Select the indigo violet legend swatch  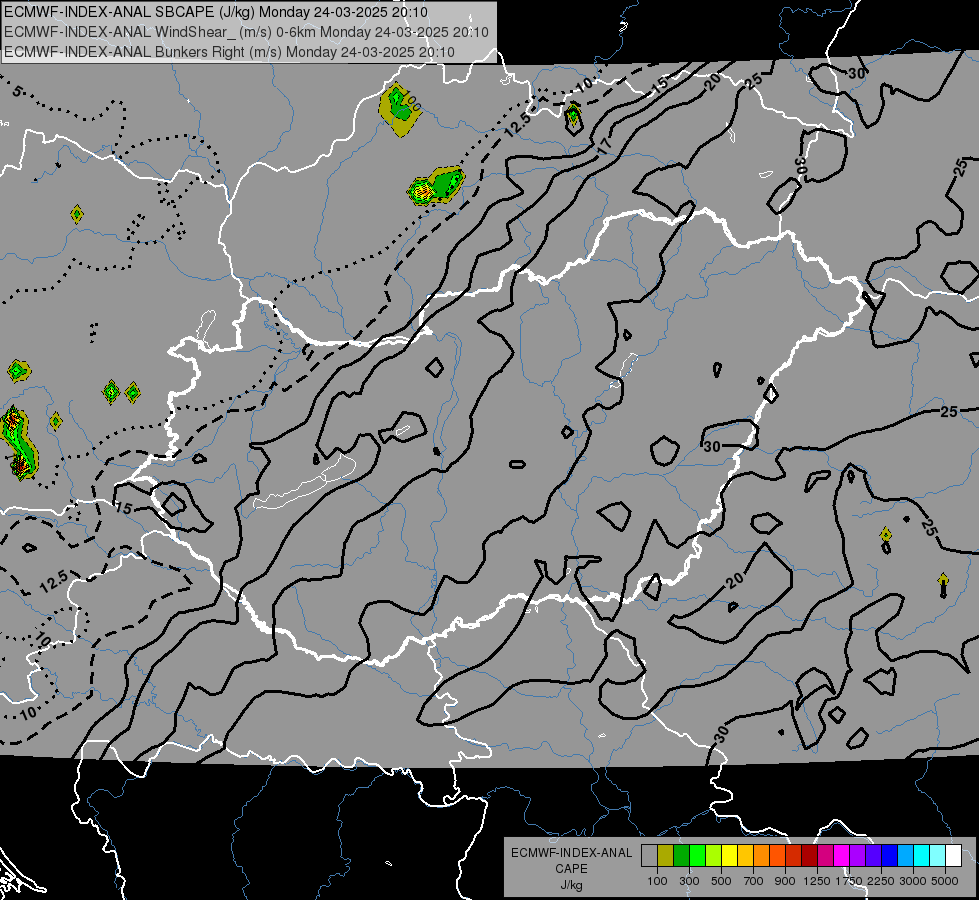click(874, 856)
